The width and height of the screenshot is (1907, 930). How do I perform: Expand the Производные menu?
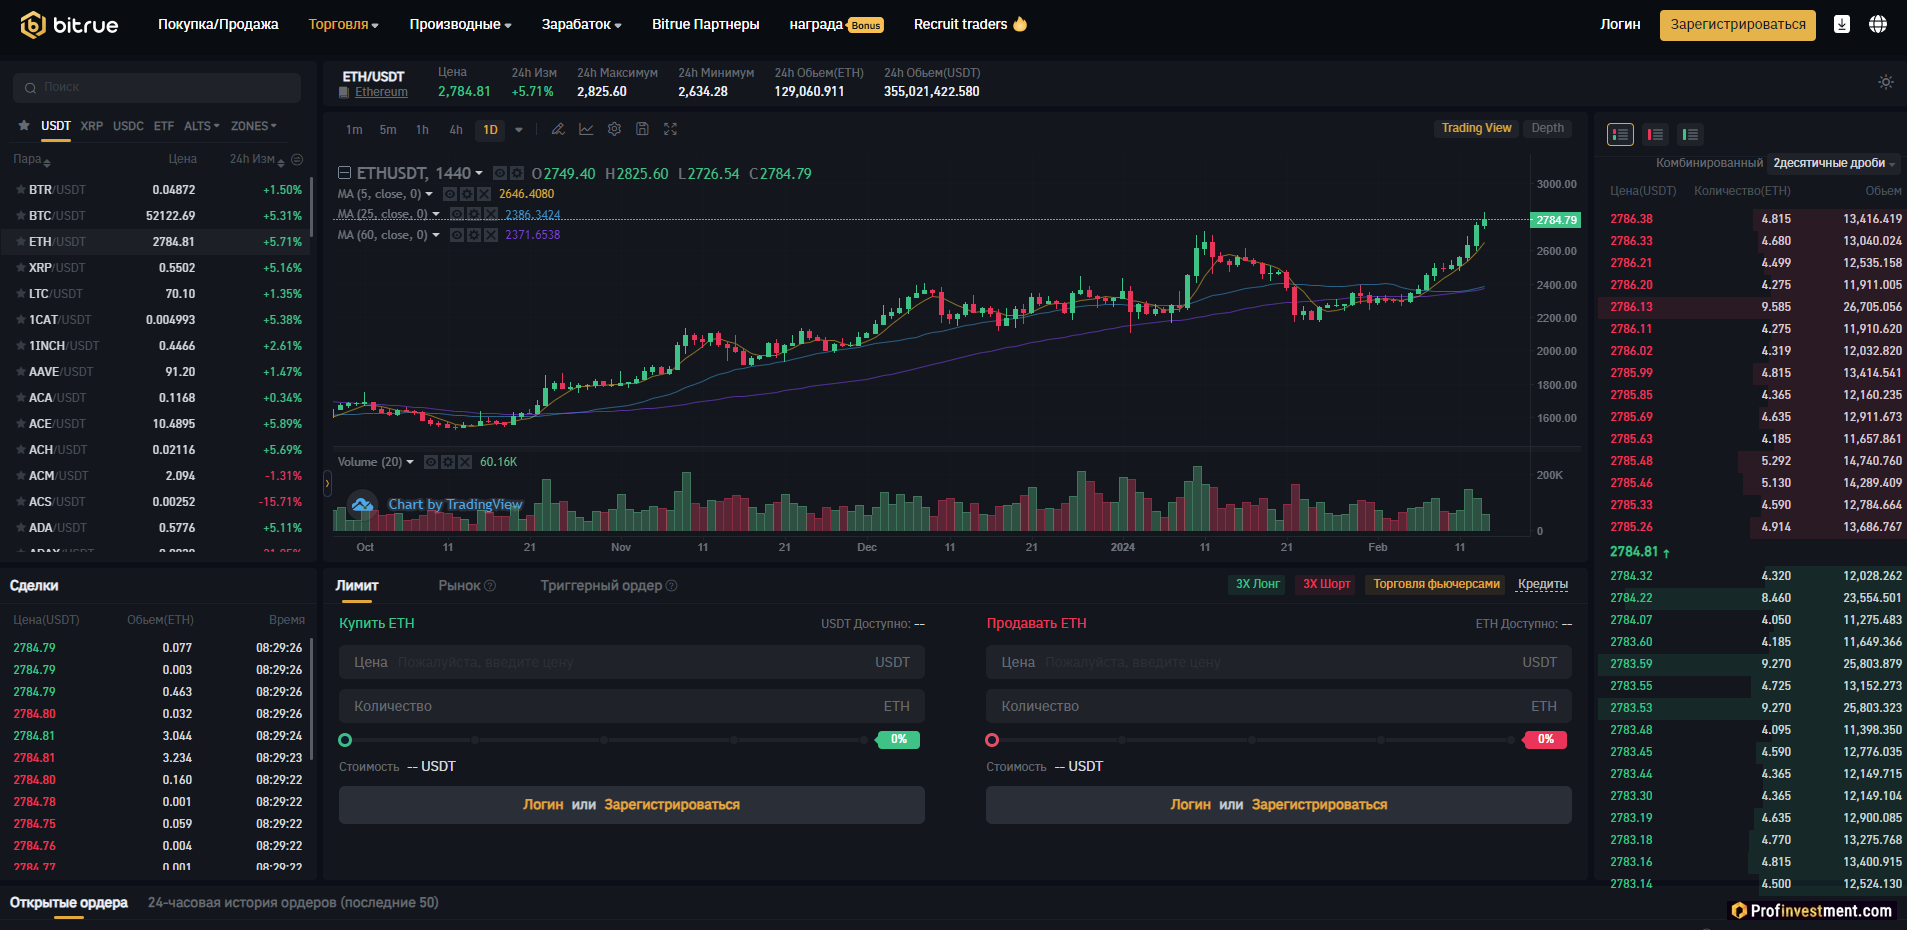[460, 24]
